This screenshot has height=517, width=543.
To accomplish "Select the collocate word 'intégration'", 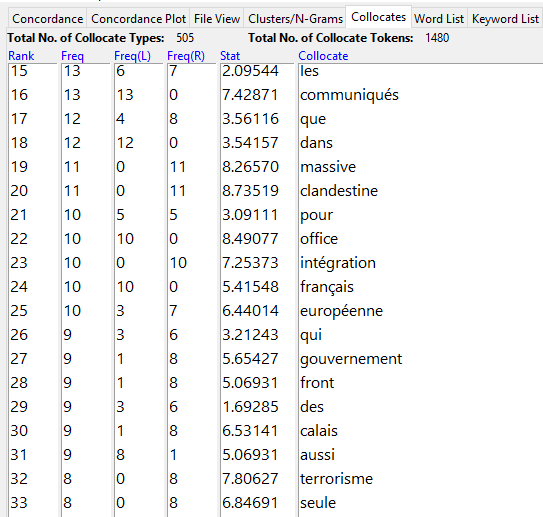I will pyautogui.click(x=338, y=263).
